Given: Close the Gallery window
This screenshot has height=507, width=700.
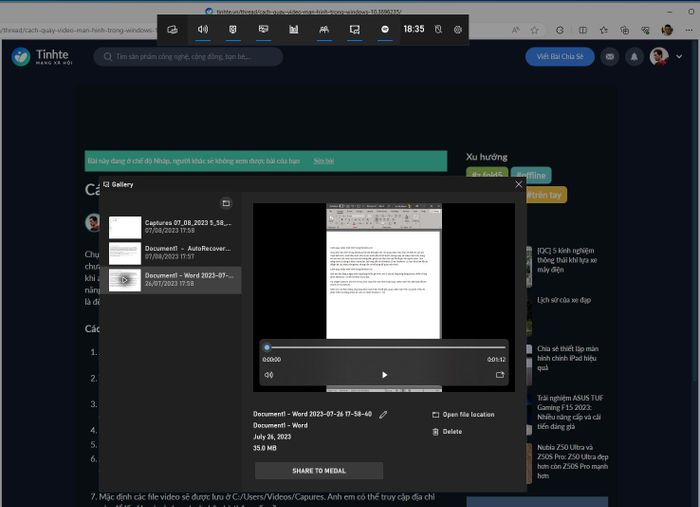Looking at the screenshot, I should click(518, 184).
